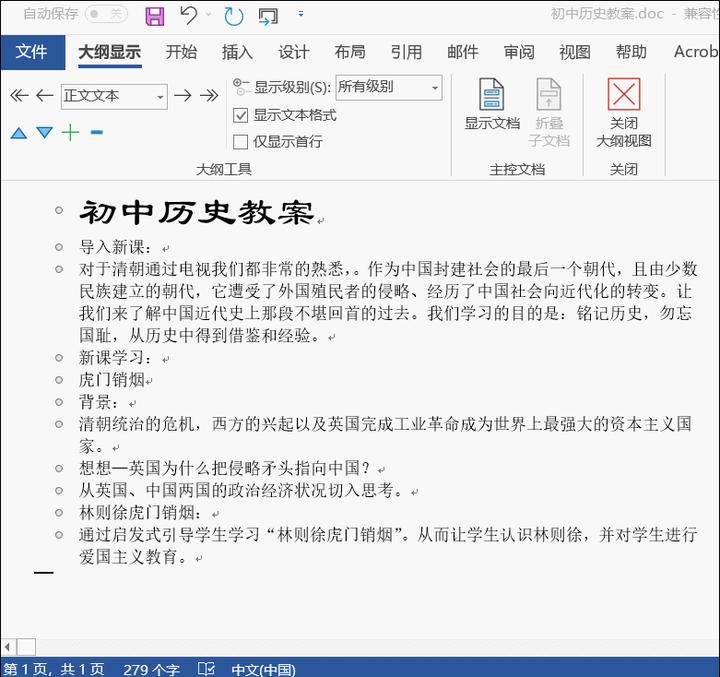Viewport: 720px width, 677px height.
Task: Click the 关闭大纲视图 button
Action: click(x=624, y=113)
